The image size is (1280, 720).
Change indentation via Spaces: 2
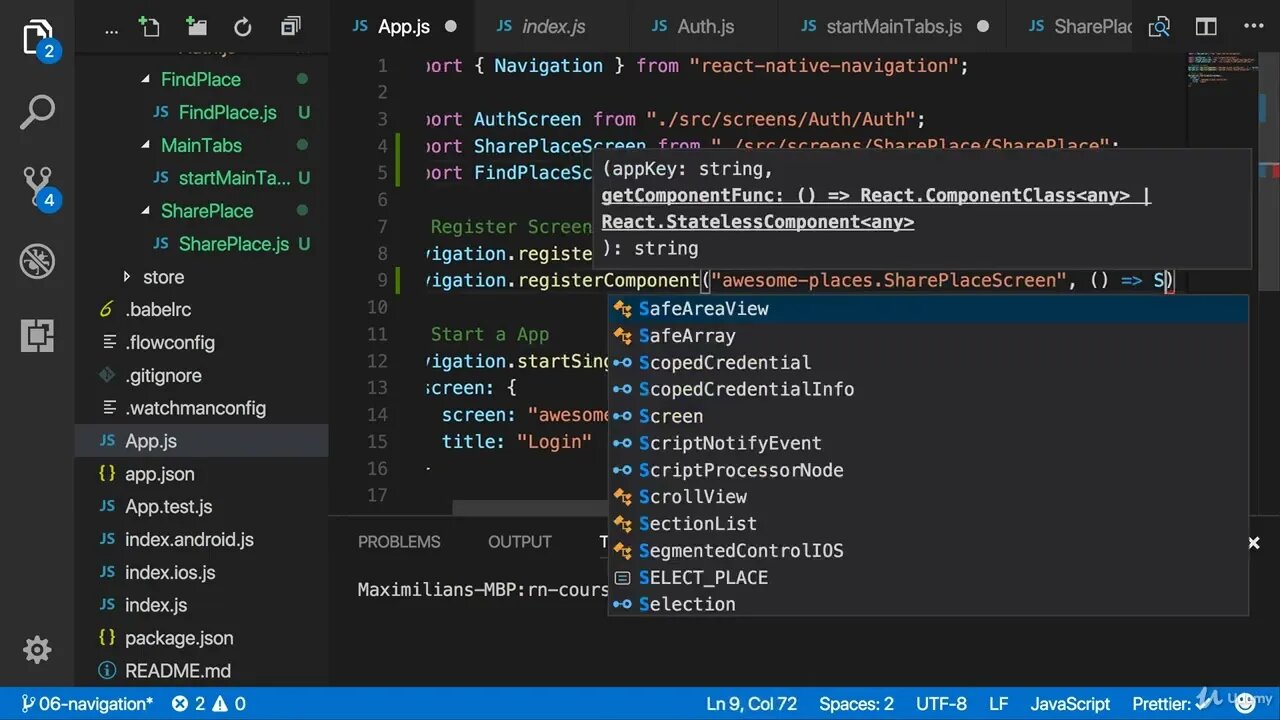click(x=856, y=704)
